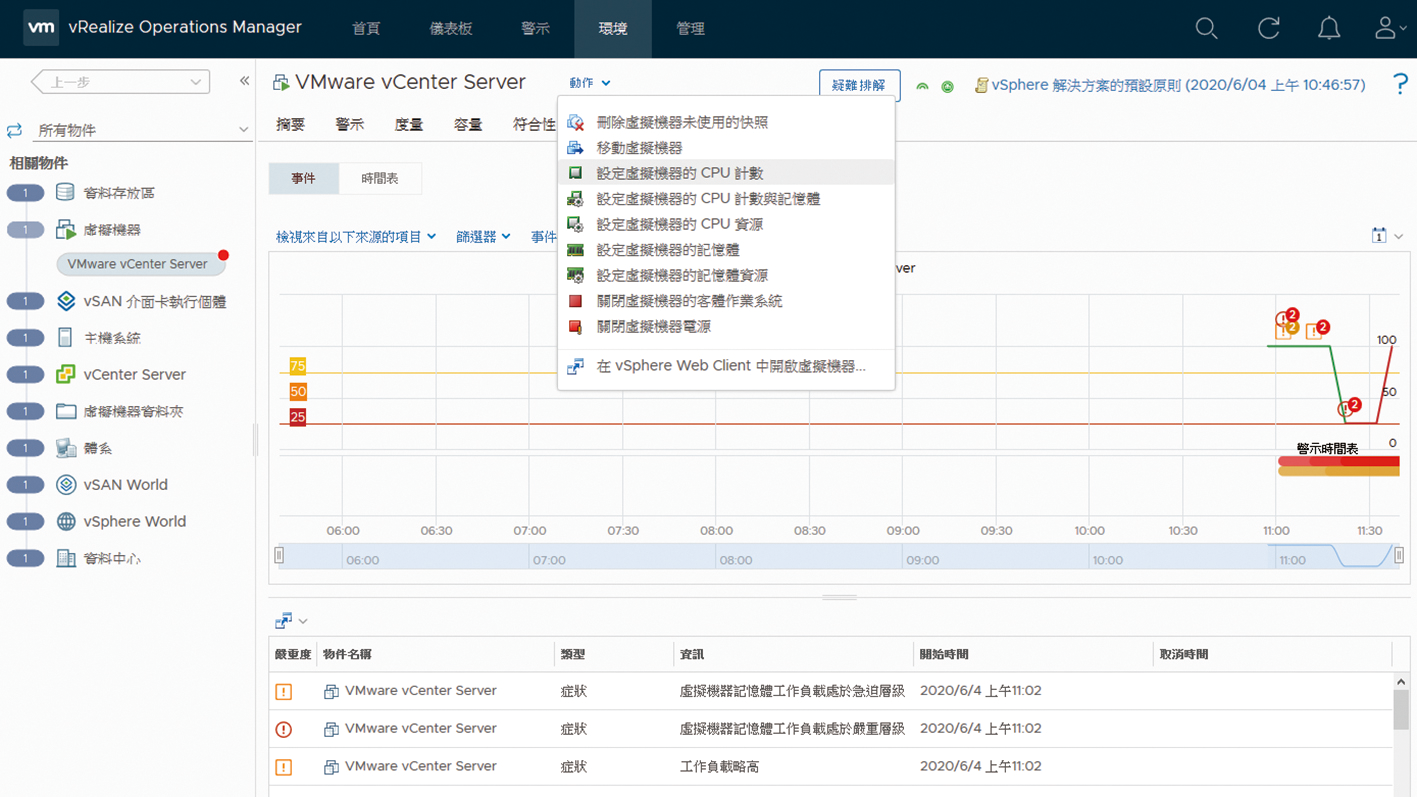
Task: Click the policy icon before vSphere 解決方案
Action: click(x=982, y=86)
